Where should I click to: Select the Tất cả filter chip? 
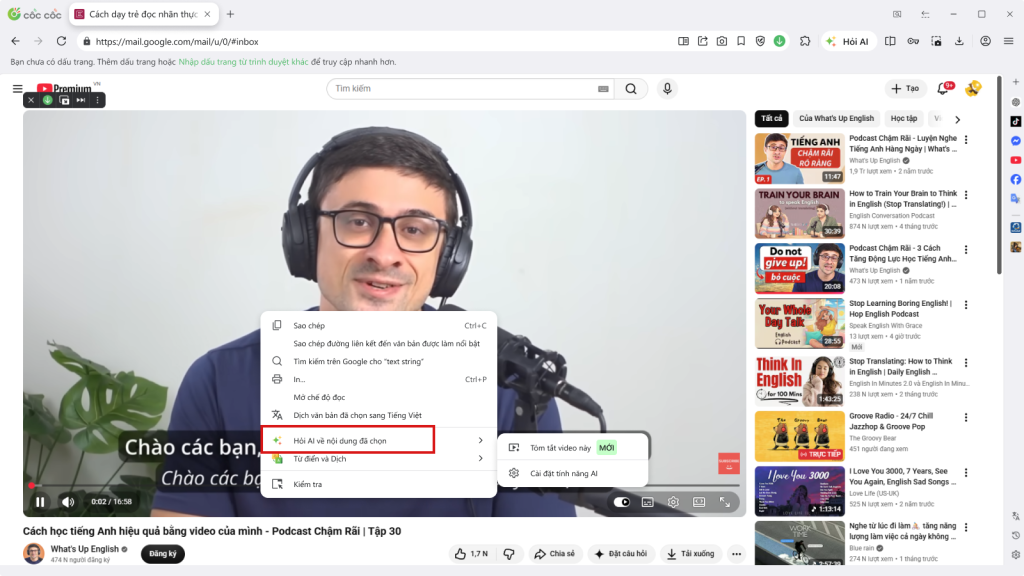point(771,118)
